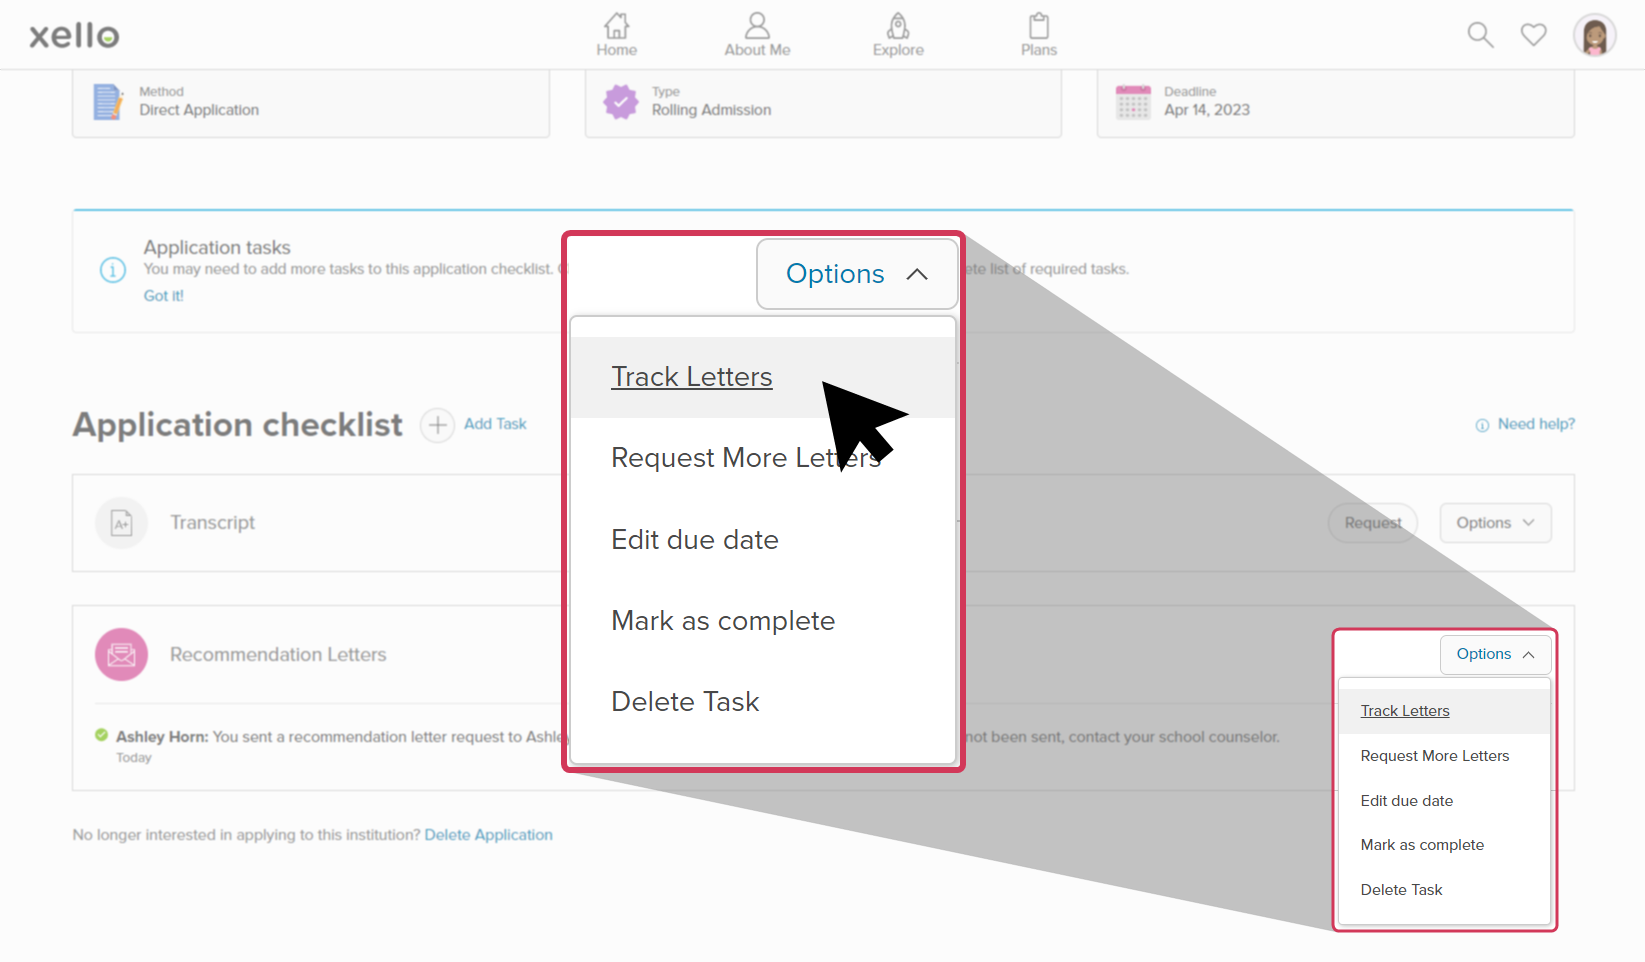The height and width of the screenshot is (962, 1645).
Task: Collapse the Recommendation Letters Options menu
Action: (x=1495, y=654)
